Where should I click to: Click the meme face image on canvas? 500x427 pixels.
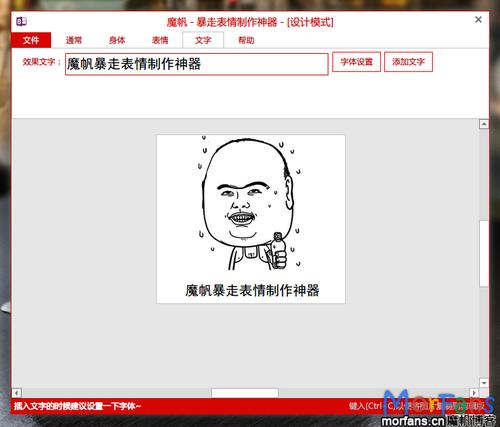tap(248, 204)
